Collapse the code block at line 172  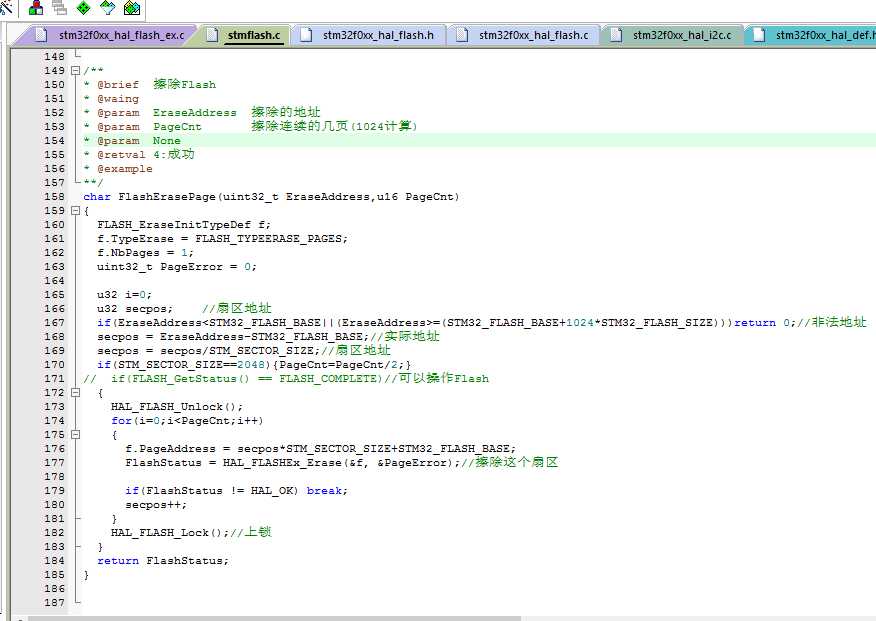click(75, 393)
